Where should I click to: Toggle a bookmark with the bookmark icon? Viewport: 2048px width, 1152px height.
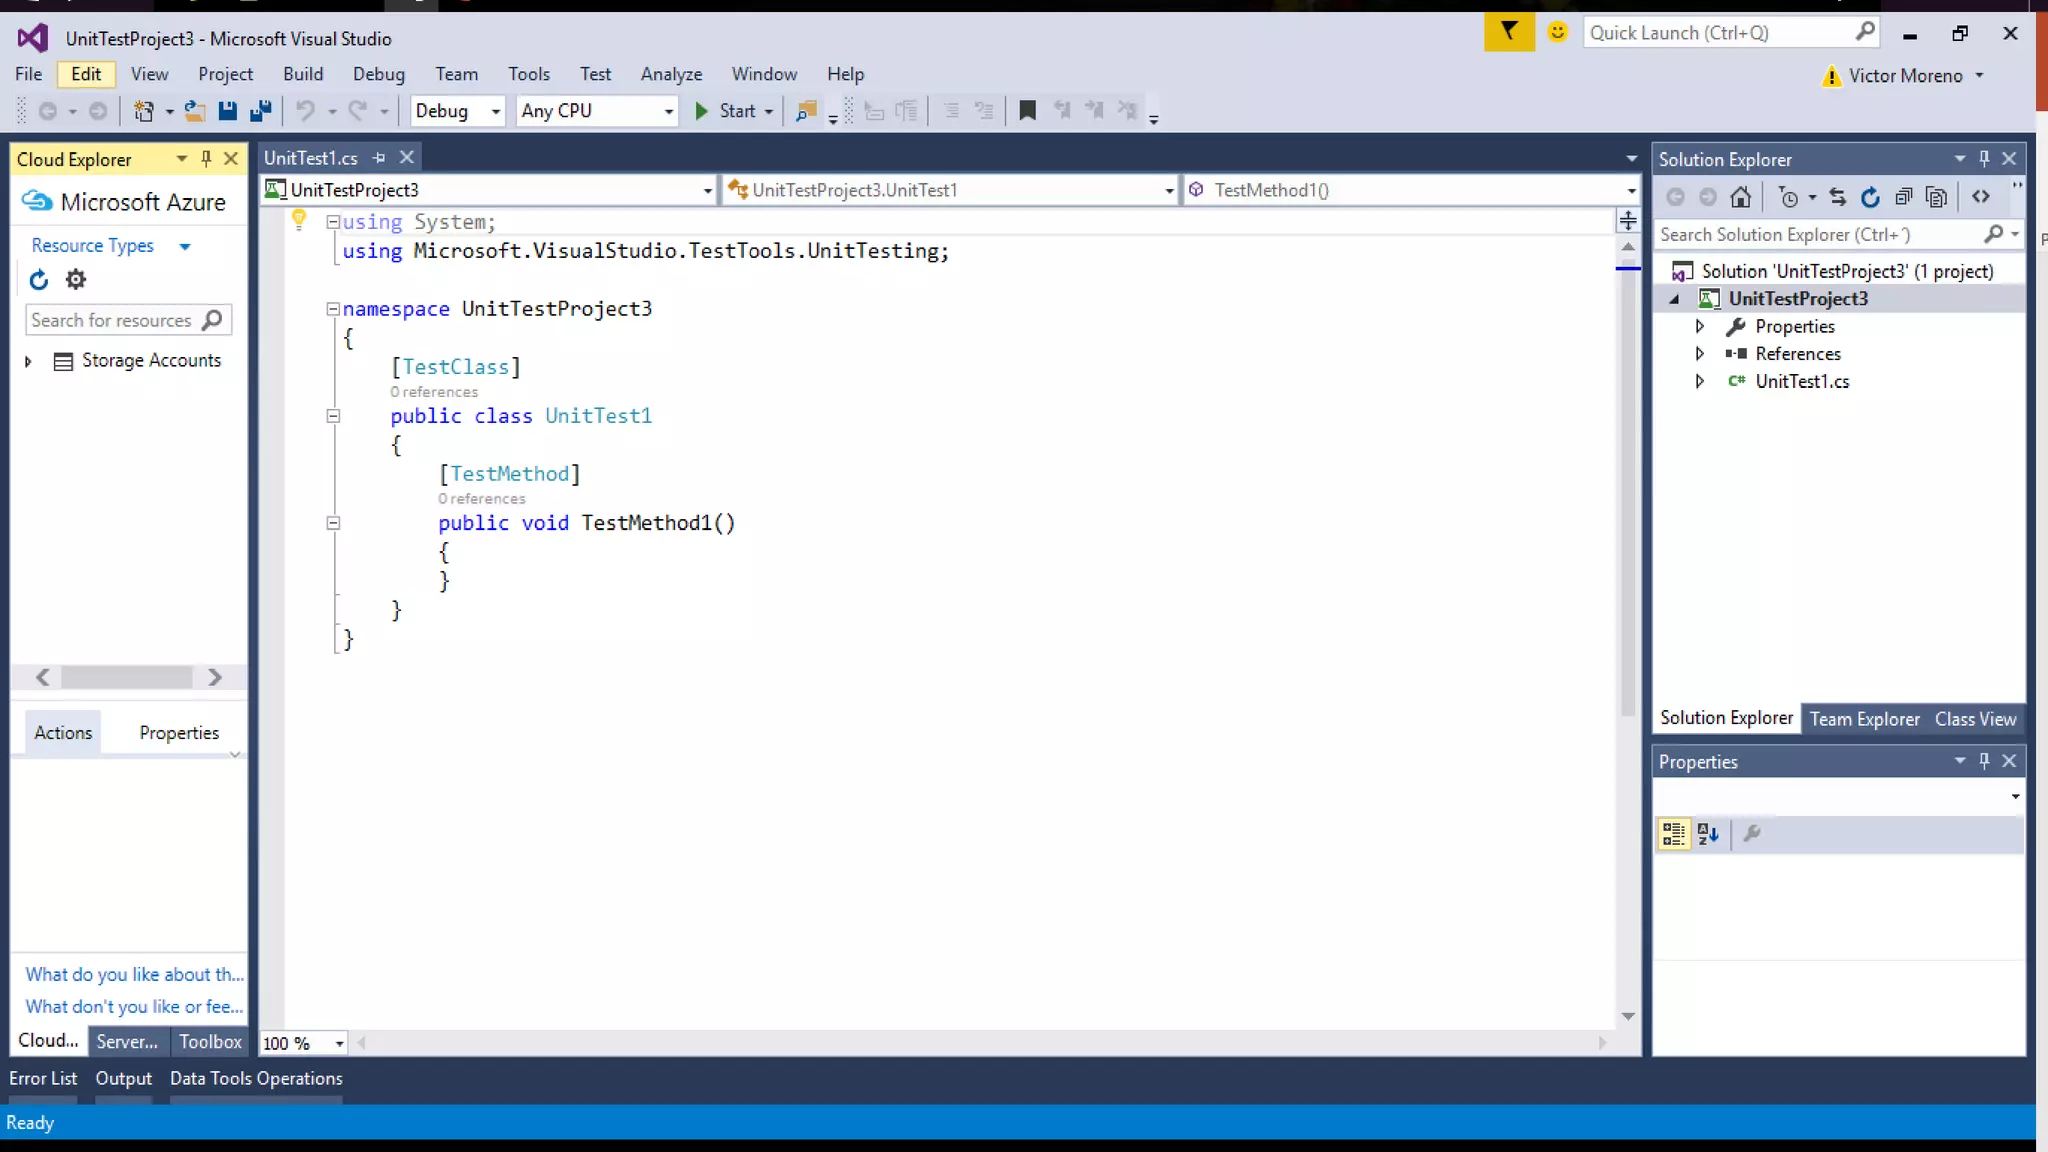(1027, 111)
